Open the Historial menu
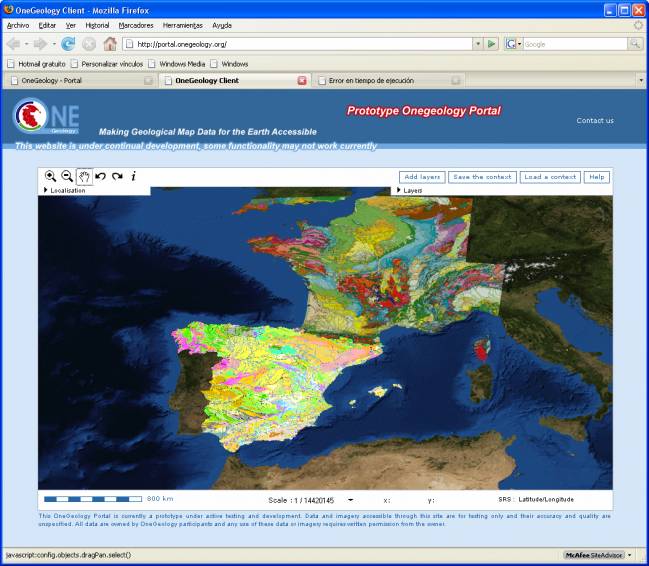The height and width of the screenshot is (566, 649). click(x=97, y=25)
